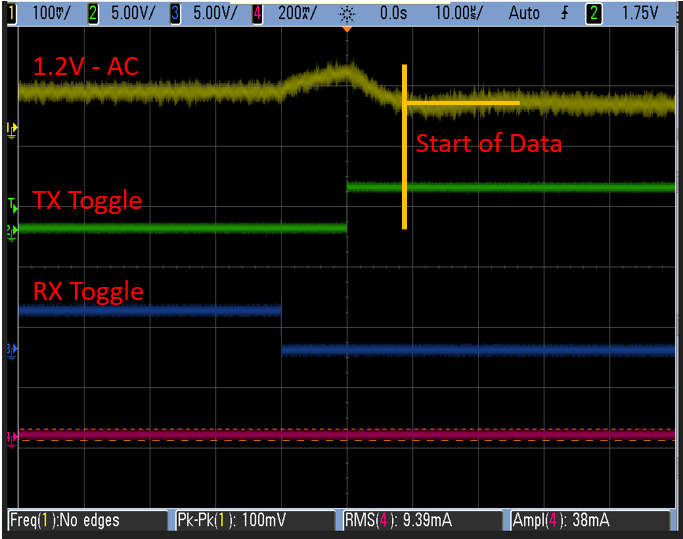Select channel 1 100mV scale indicator
Viewport: 683px width, 539px height.
click(46, 12)
